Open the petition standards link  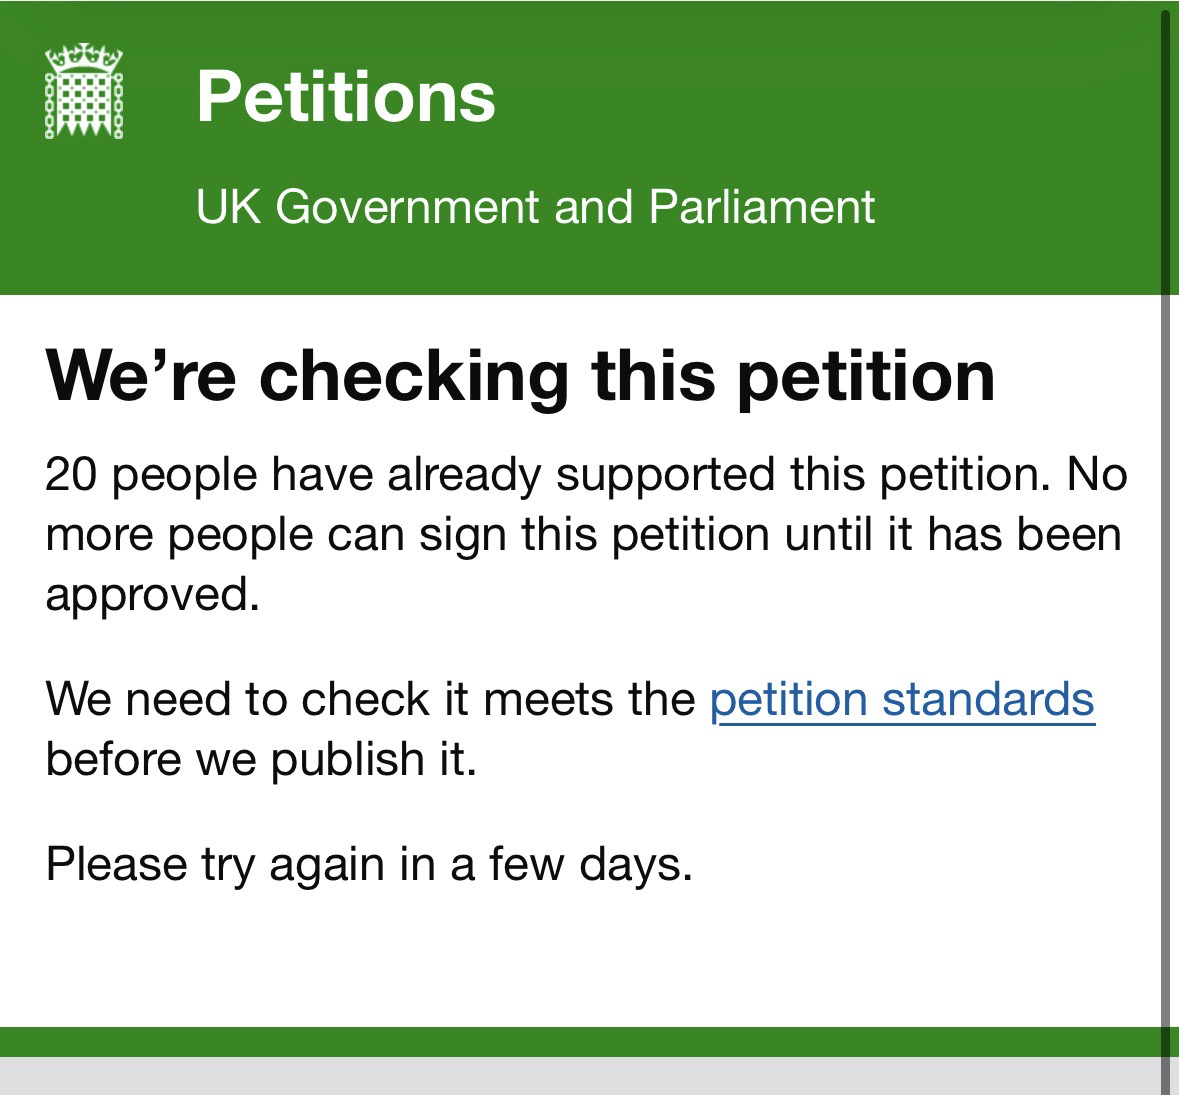(902, 699)
